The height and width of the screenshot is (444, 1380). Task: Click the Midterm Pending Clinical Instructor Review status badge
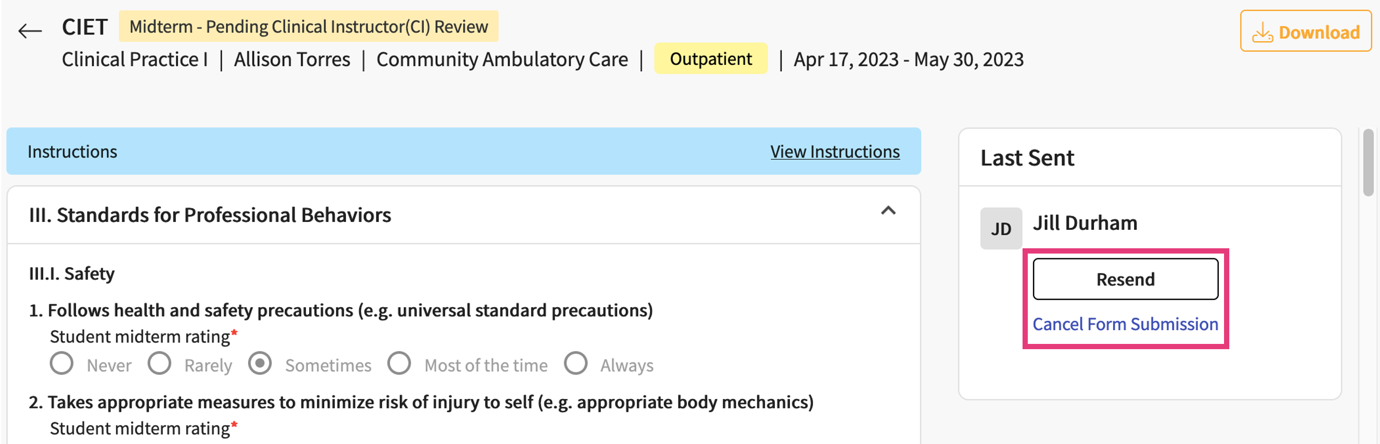coord(308,27)
